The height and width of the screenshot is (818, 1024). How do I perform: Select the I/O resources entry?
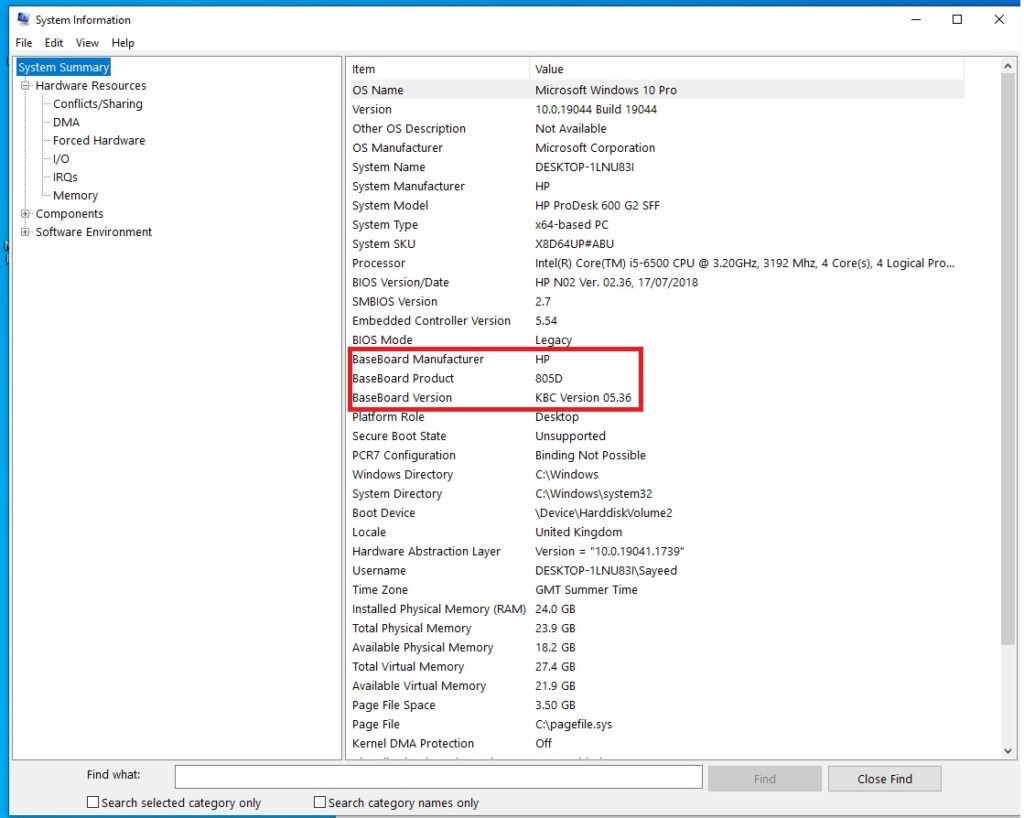[61, 158]
